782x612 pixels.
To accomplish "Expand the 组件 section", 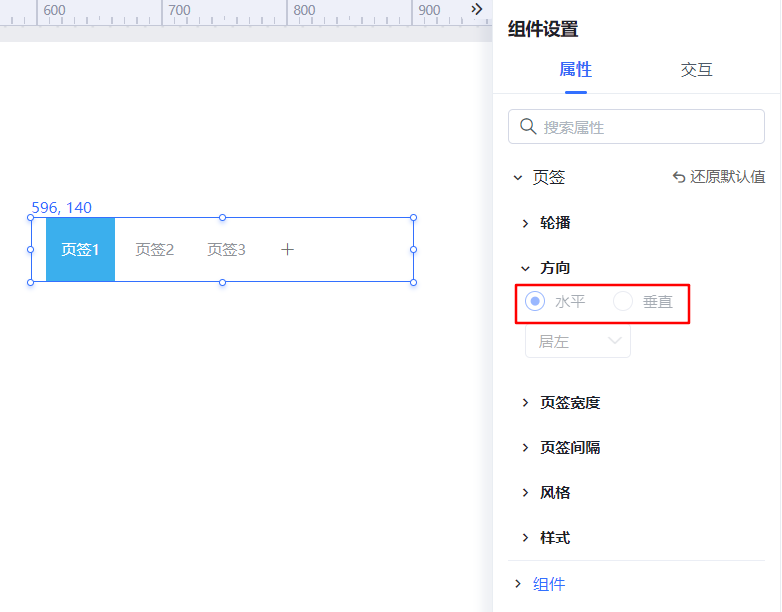I will tap(518, 584).
